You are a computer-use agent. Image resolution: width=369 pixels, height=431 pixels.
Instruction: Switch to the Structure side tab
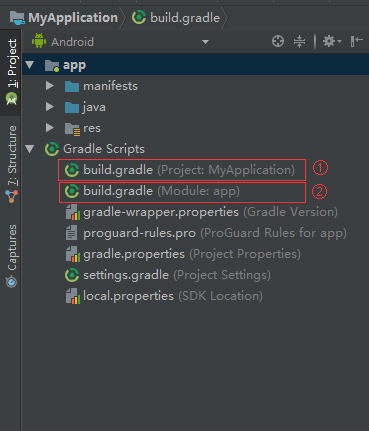(x=12, y=163)
